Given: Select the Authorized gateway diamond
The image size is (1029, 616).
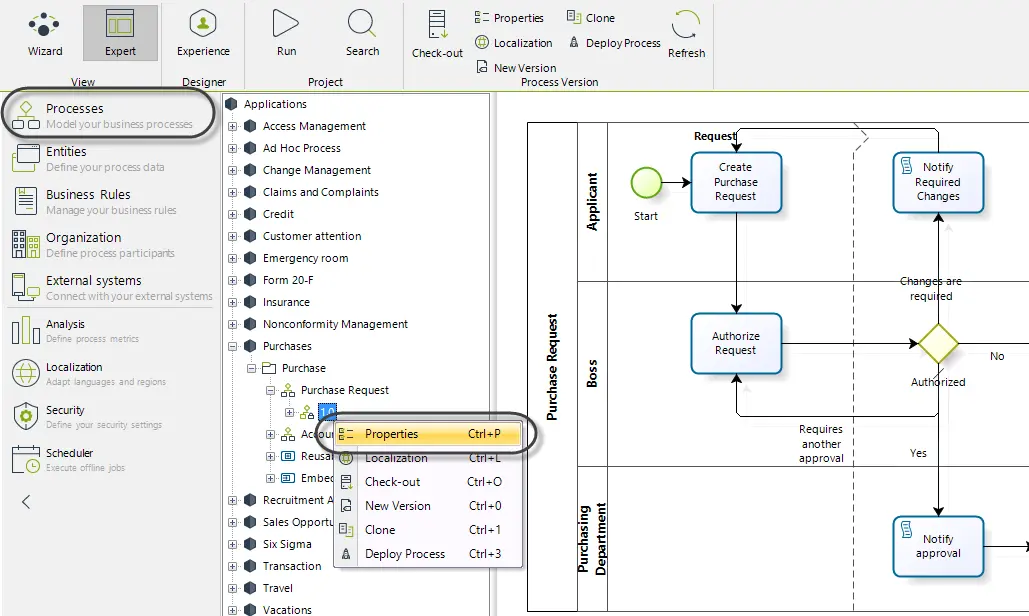Looking at the screenshot, I should point(938,343).
